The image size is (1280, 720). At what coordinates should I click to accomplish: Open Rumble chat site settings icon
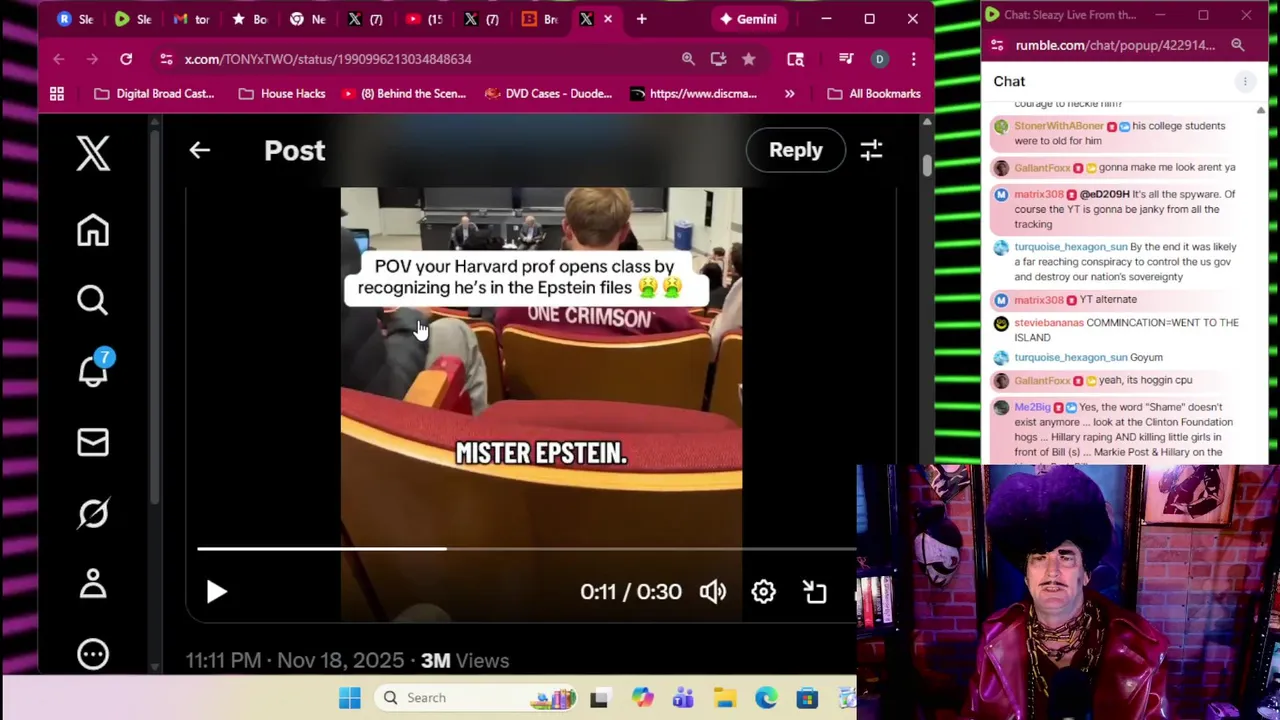pyautogui.click(x=997, y=45)
